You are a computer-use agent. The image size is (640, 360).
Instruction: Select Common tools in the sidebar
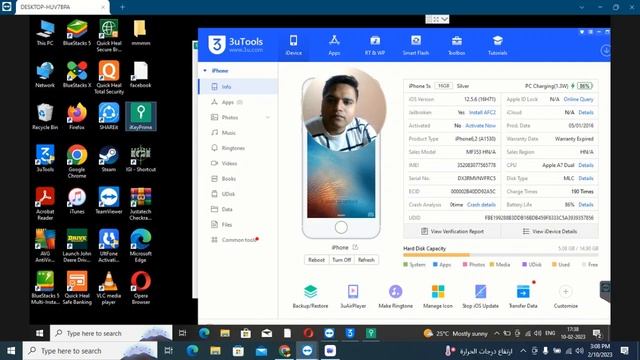coord(238,240)
